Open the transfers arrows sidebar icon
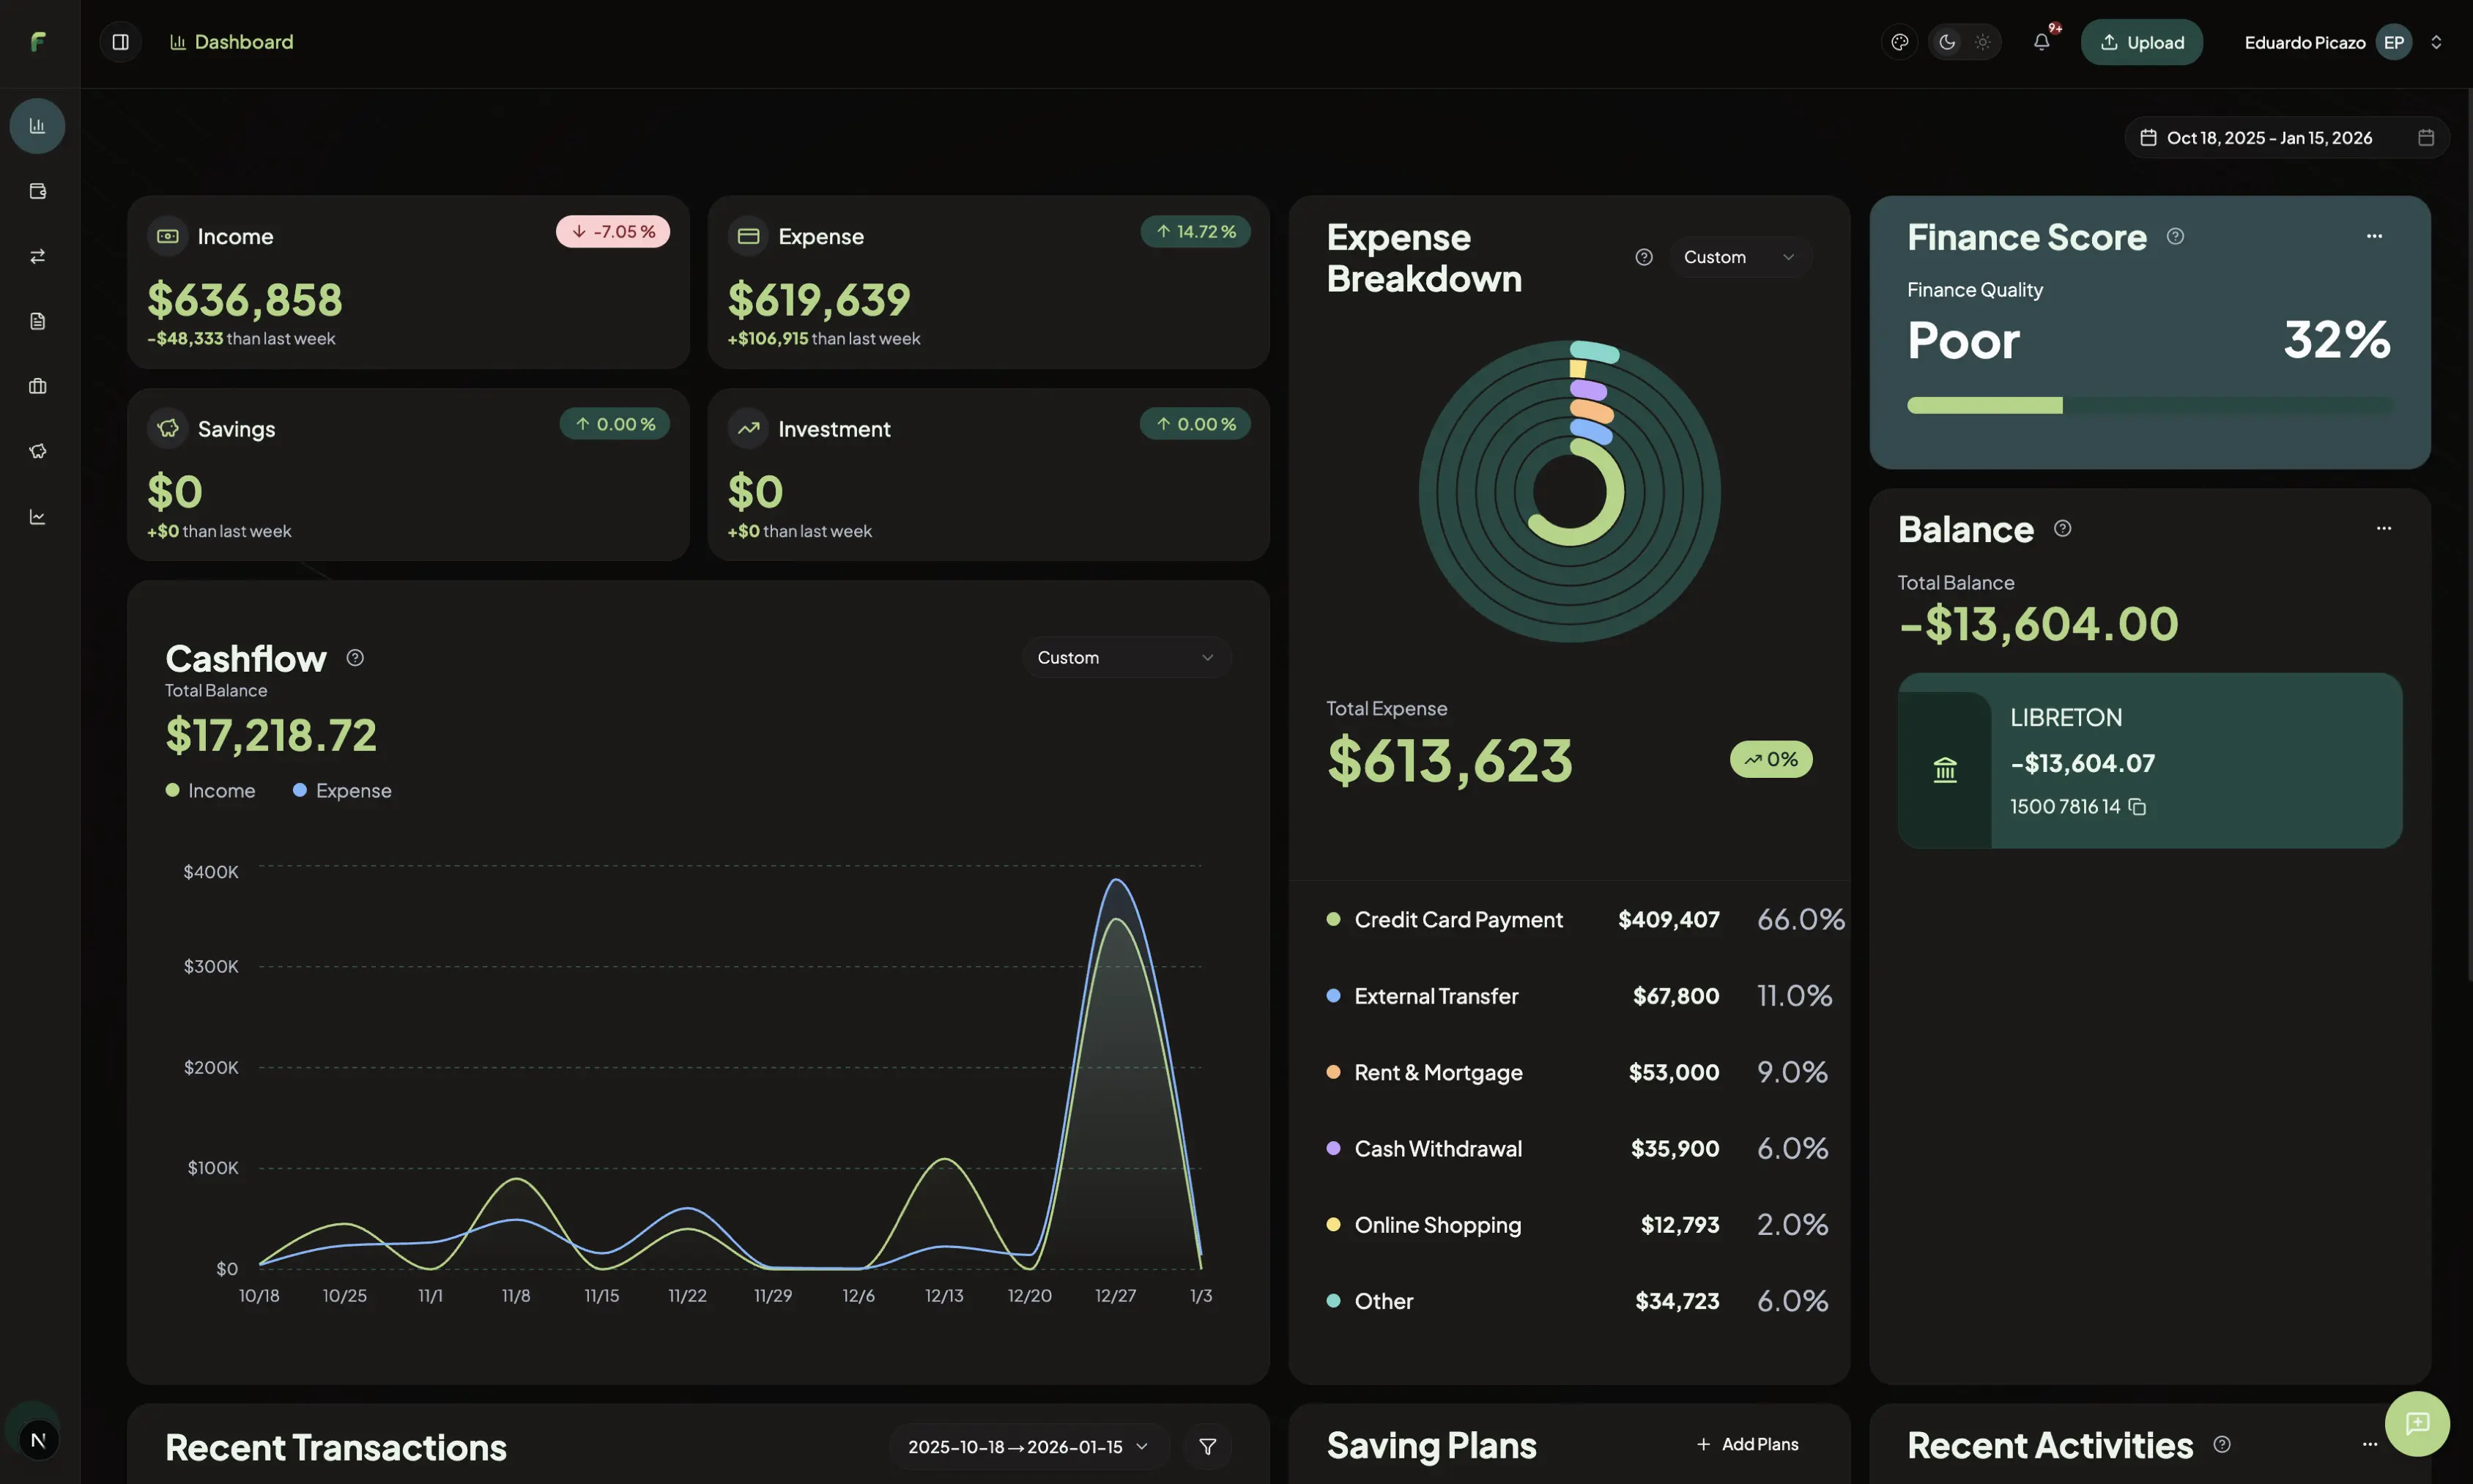 pyautogui.click(x=37, y=256)
